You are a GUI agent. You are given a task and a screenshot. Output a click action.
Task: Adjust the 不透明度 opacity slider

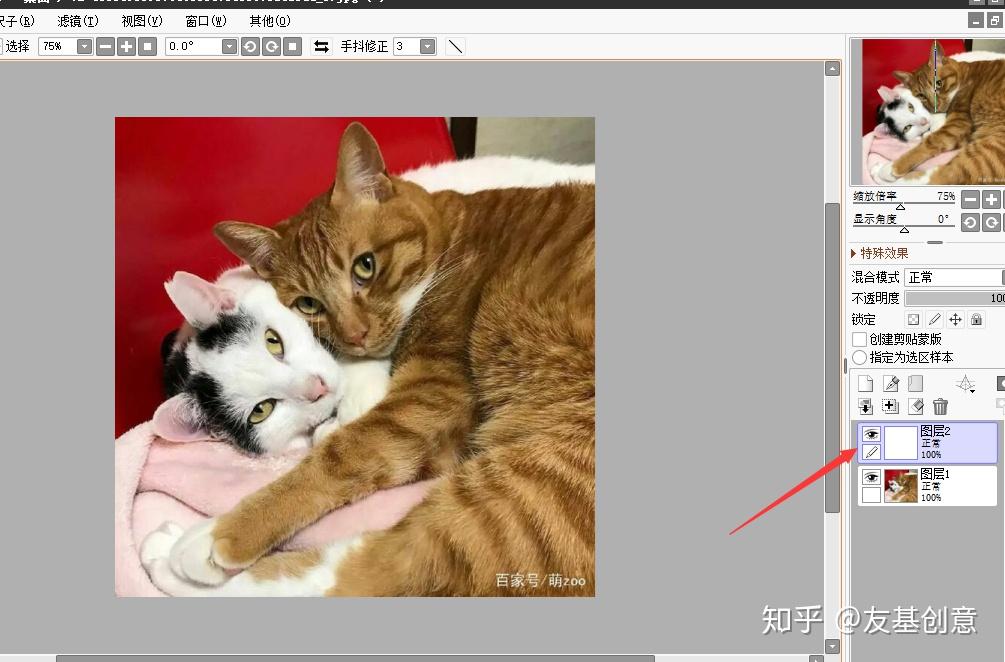click(954, 299)
